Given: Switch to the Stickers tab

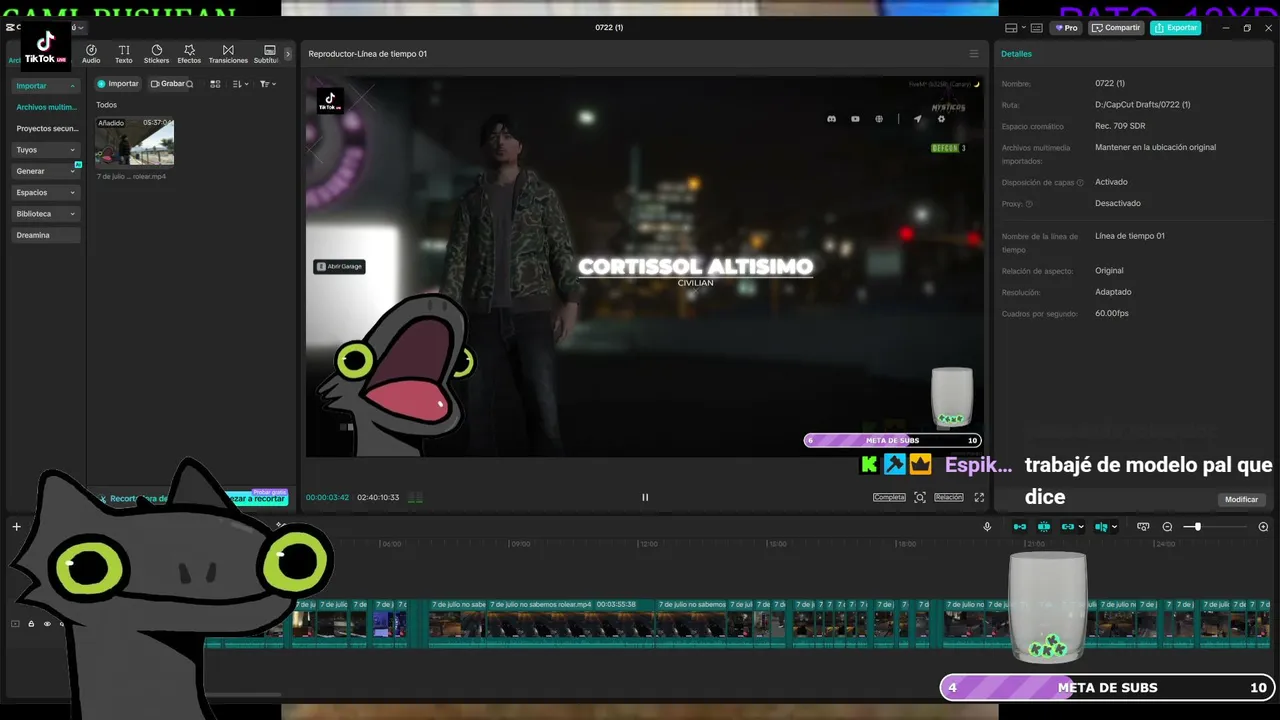Looking at the screenshot, I should (156, 54).
